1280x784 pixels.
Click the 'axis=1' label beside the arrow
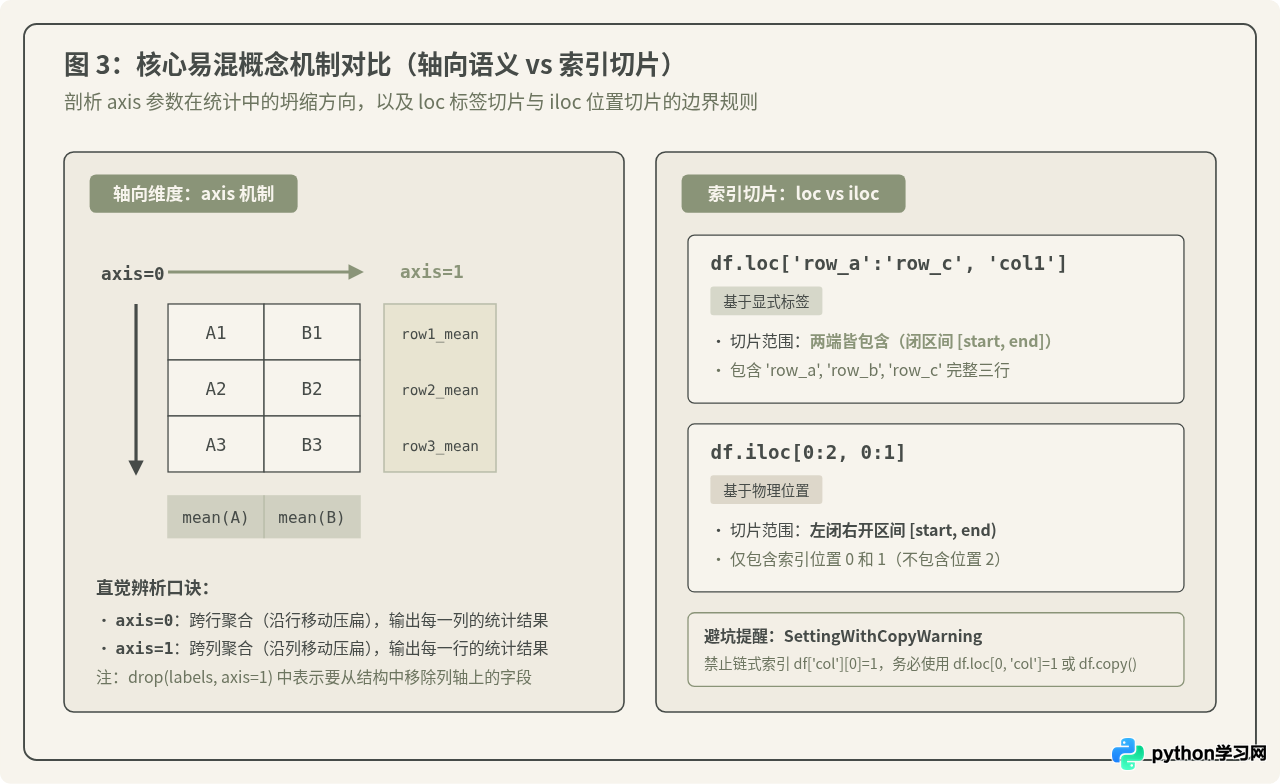tap(431, 272)
